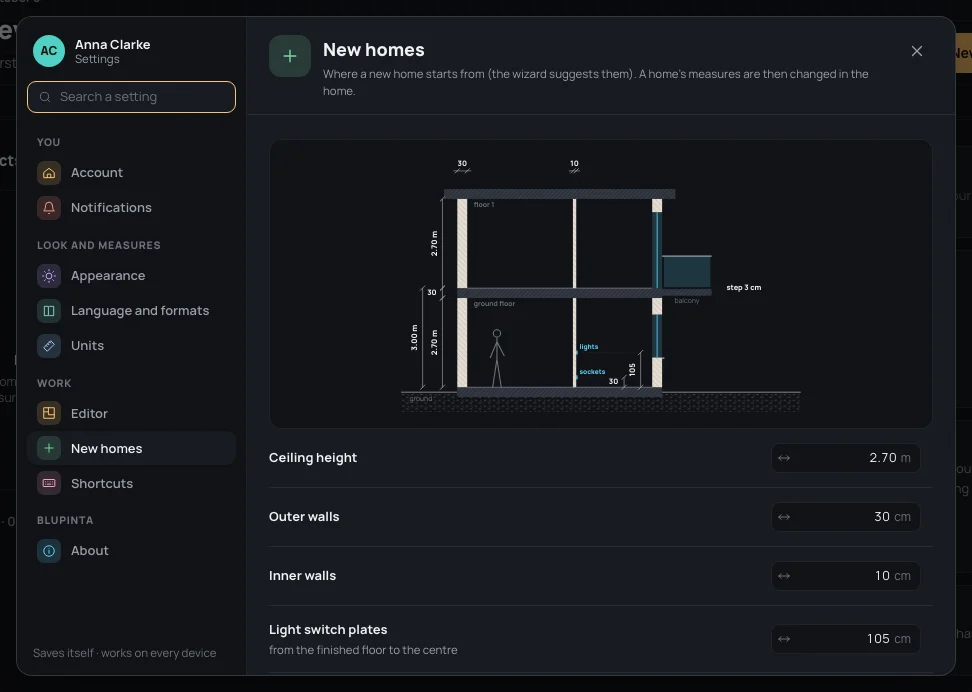Click the "LOOK AND MEASURES" section heading
972x692 pixels.
(99, 246)
